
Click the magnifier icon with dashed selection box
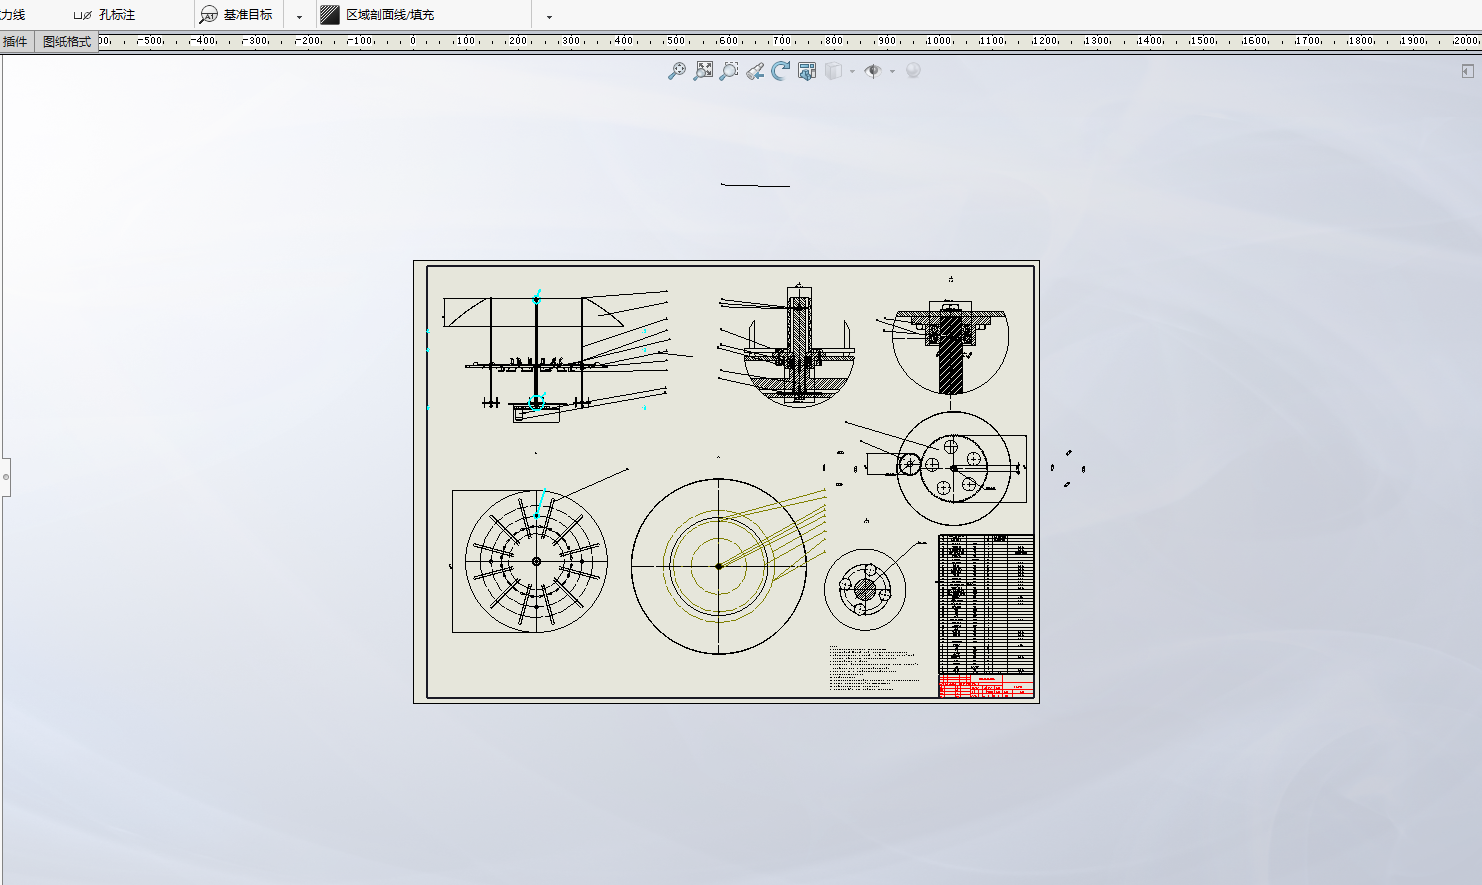coord(729,71)
